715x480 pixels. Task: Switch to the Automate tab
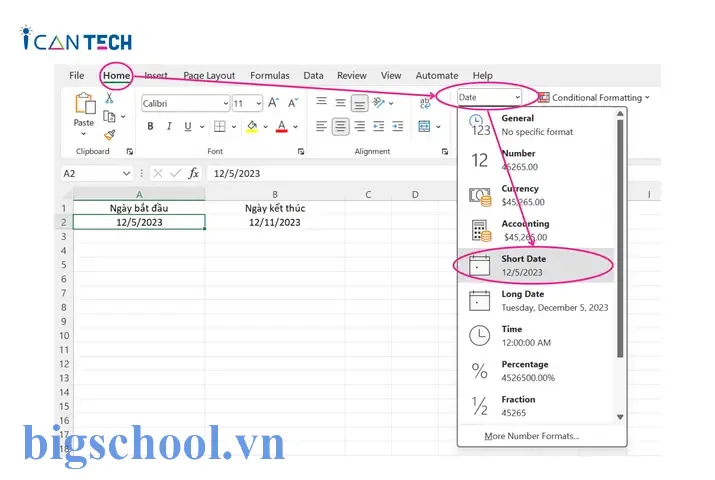pyautogui.click(x=436, y=75)
